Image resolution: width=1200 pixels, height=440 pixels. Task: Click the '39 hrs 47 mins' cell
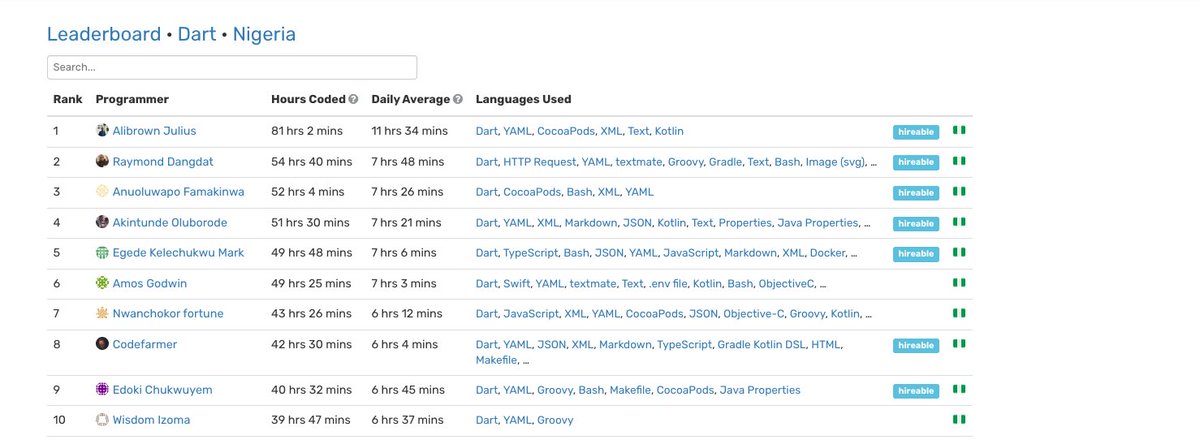[311, 420]
